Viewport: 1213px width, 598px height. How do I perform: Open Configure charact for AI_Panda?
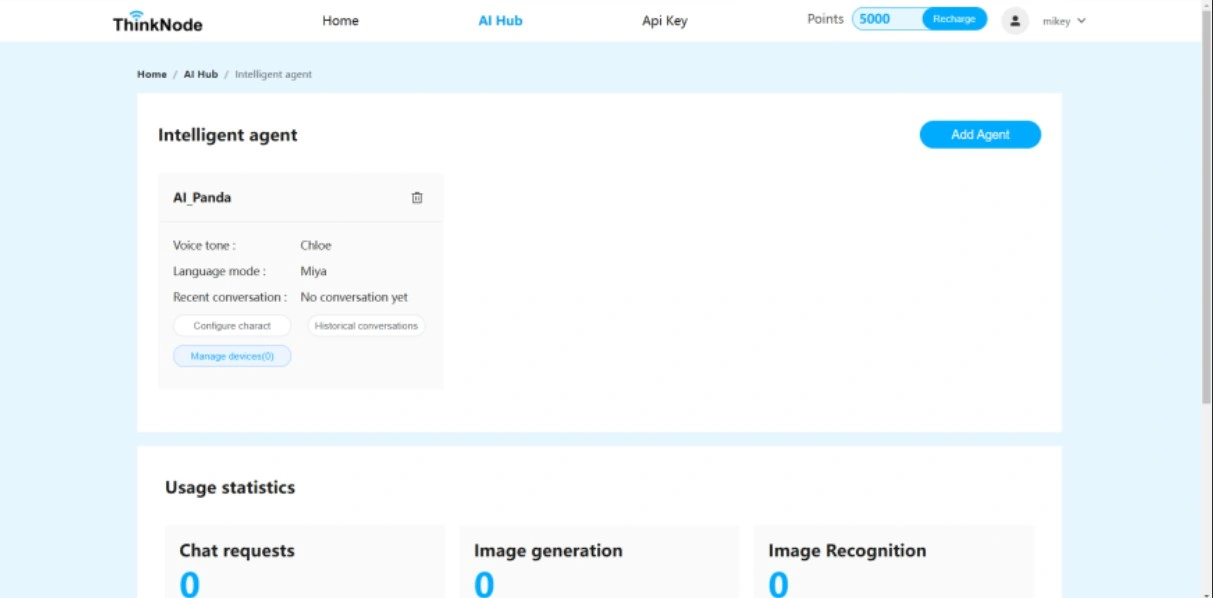point(232,326)
